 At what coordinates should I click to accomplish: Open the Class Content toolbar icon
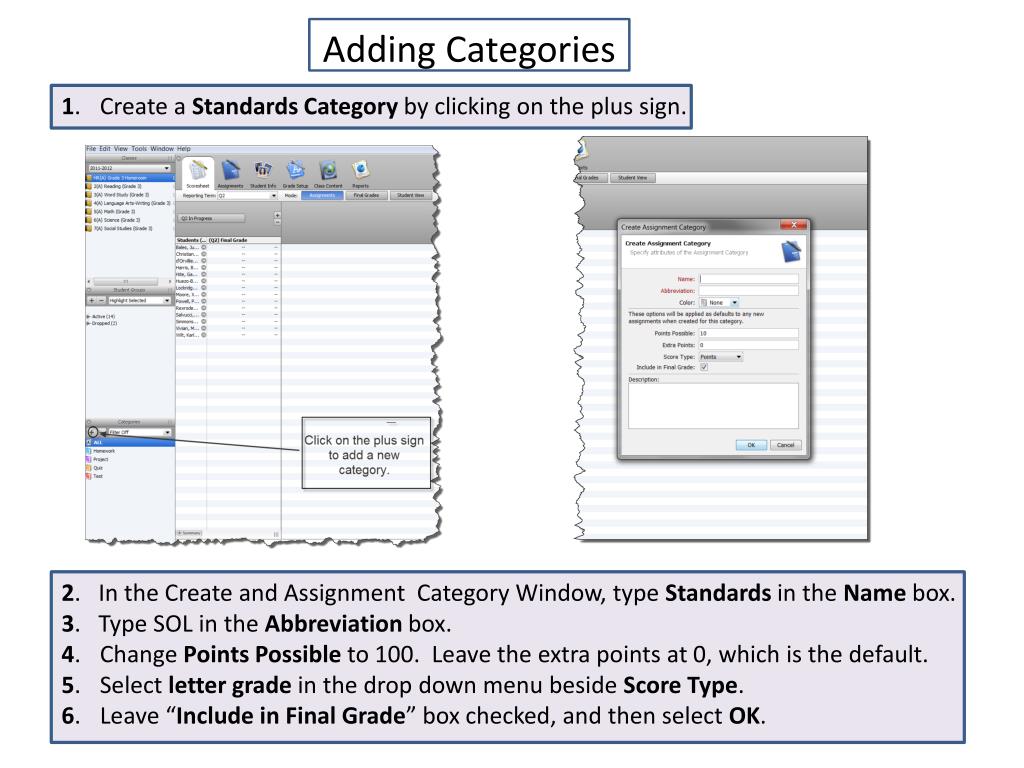[x=328, y=171]
